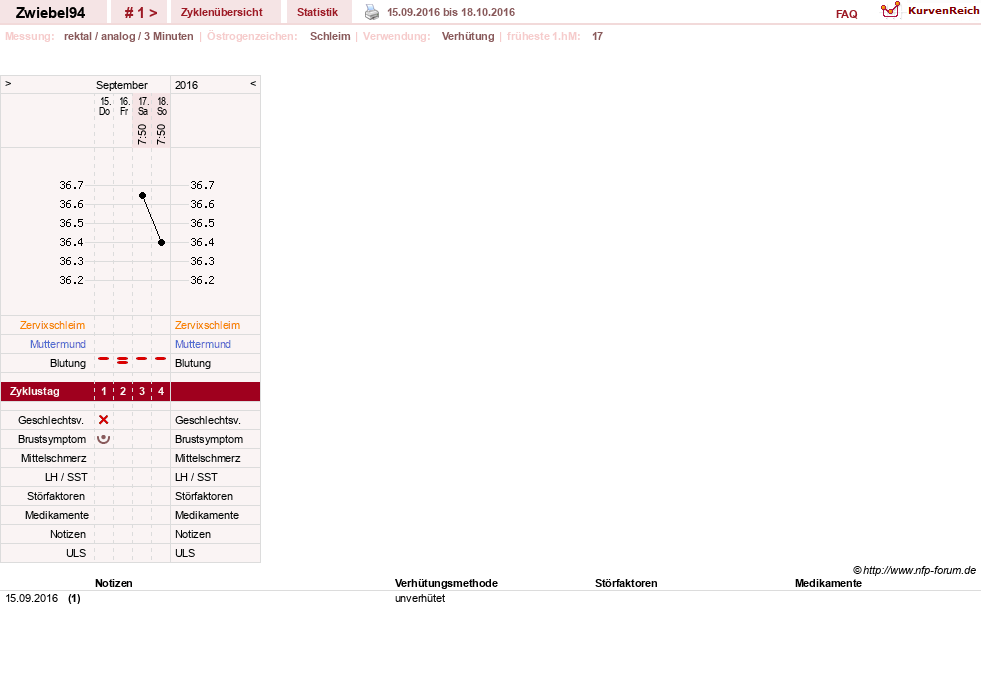The width and height of the screenshot is (981, 682).
Task: Click the Zyklustag row label
Action: pos(34,391)
